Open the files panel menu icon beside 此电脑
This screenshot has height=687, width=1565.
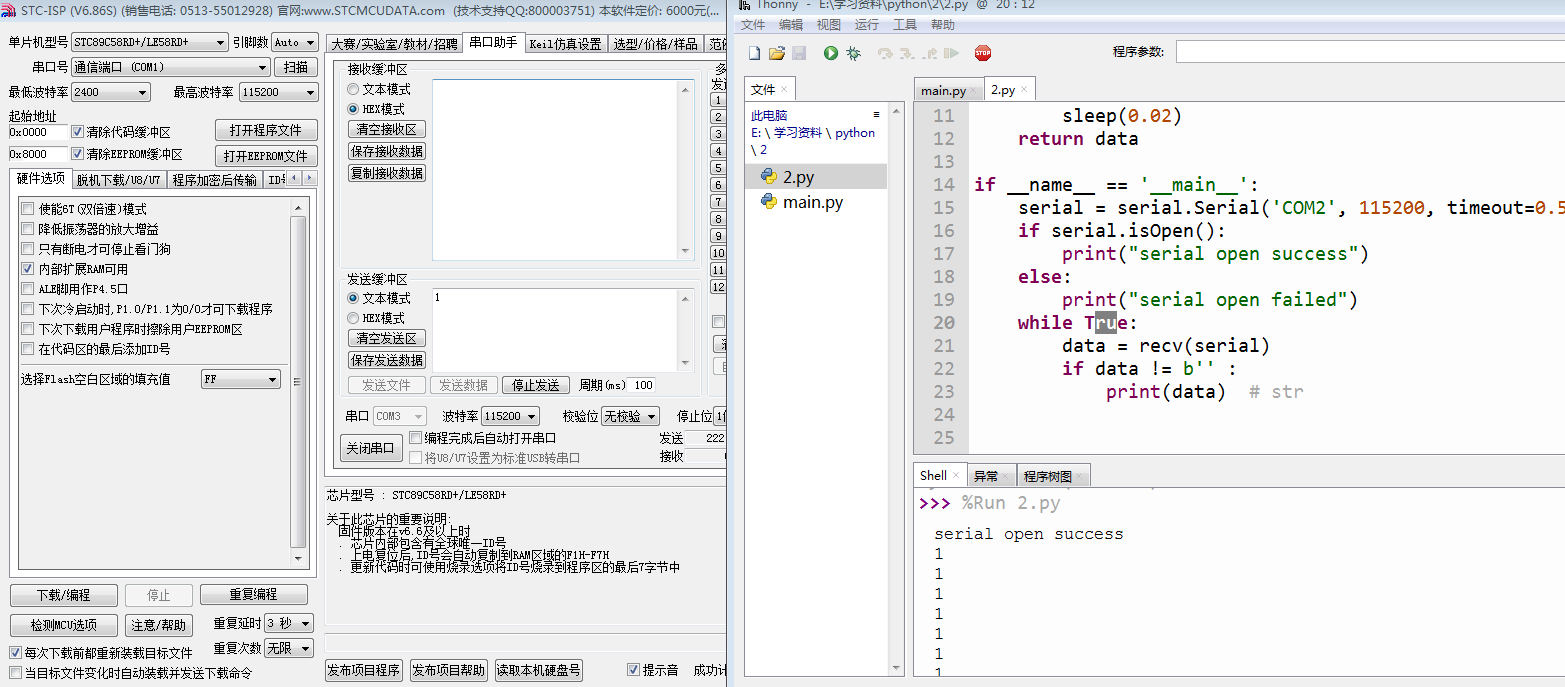877,115
